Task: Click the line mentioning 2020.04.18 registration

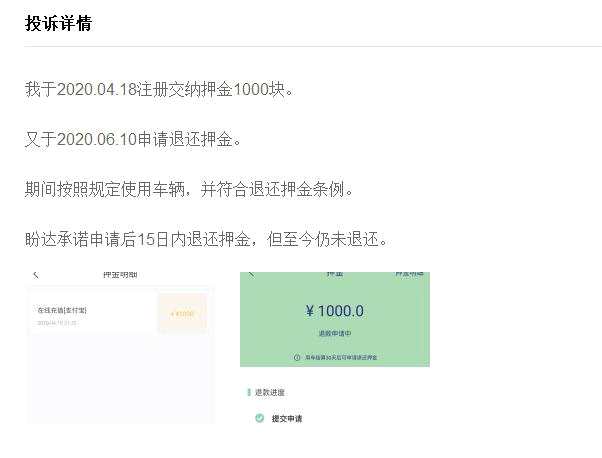Action: click(x=159, y=89)
